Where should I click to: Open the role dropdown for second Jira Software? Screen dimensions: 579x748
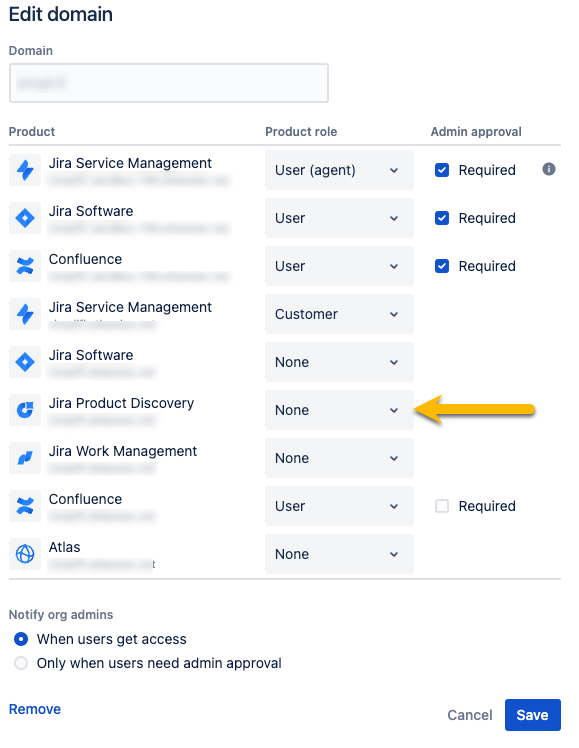pos(339,362)
